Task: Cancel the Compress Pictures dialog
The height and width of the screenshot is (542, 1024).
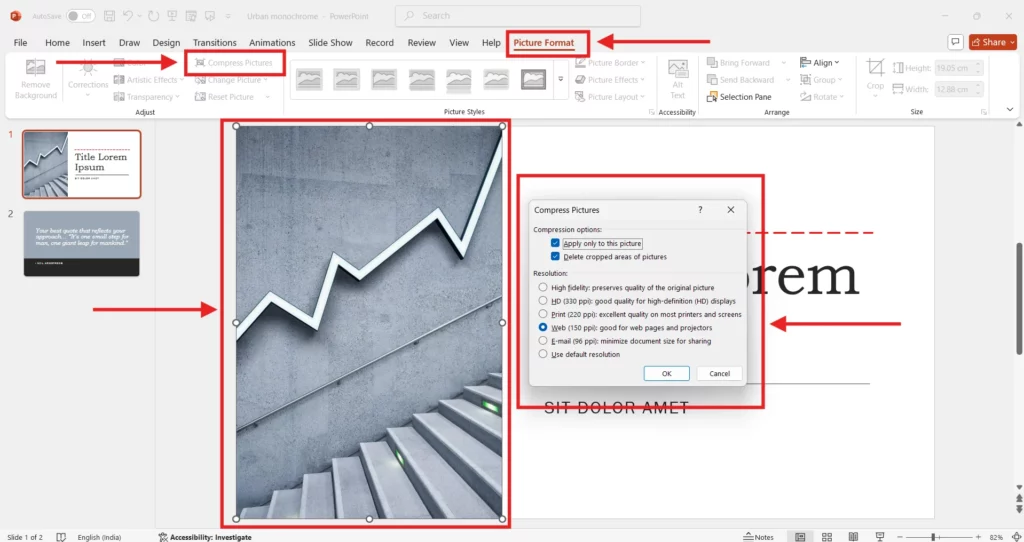Action: pyautogui.click(x=719, y=373)
